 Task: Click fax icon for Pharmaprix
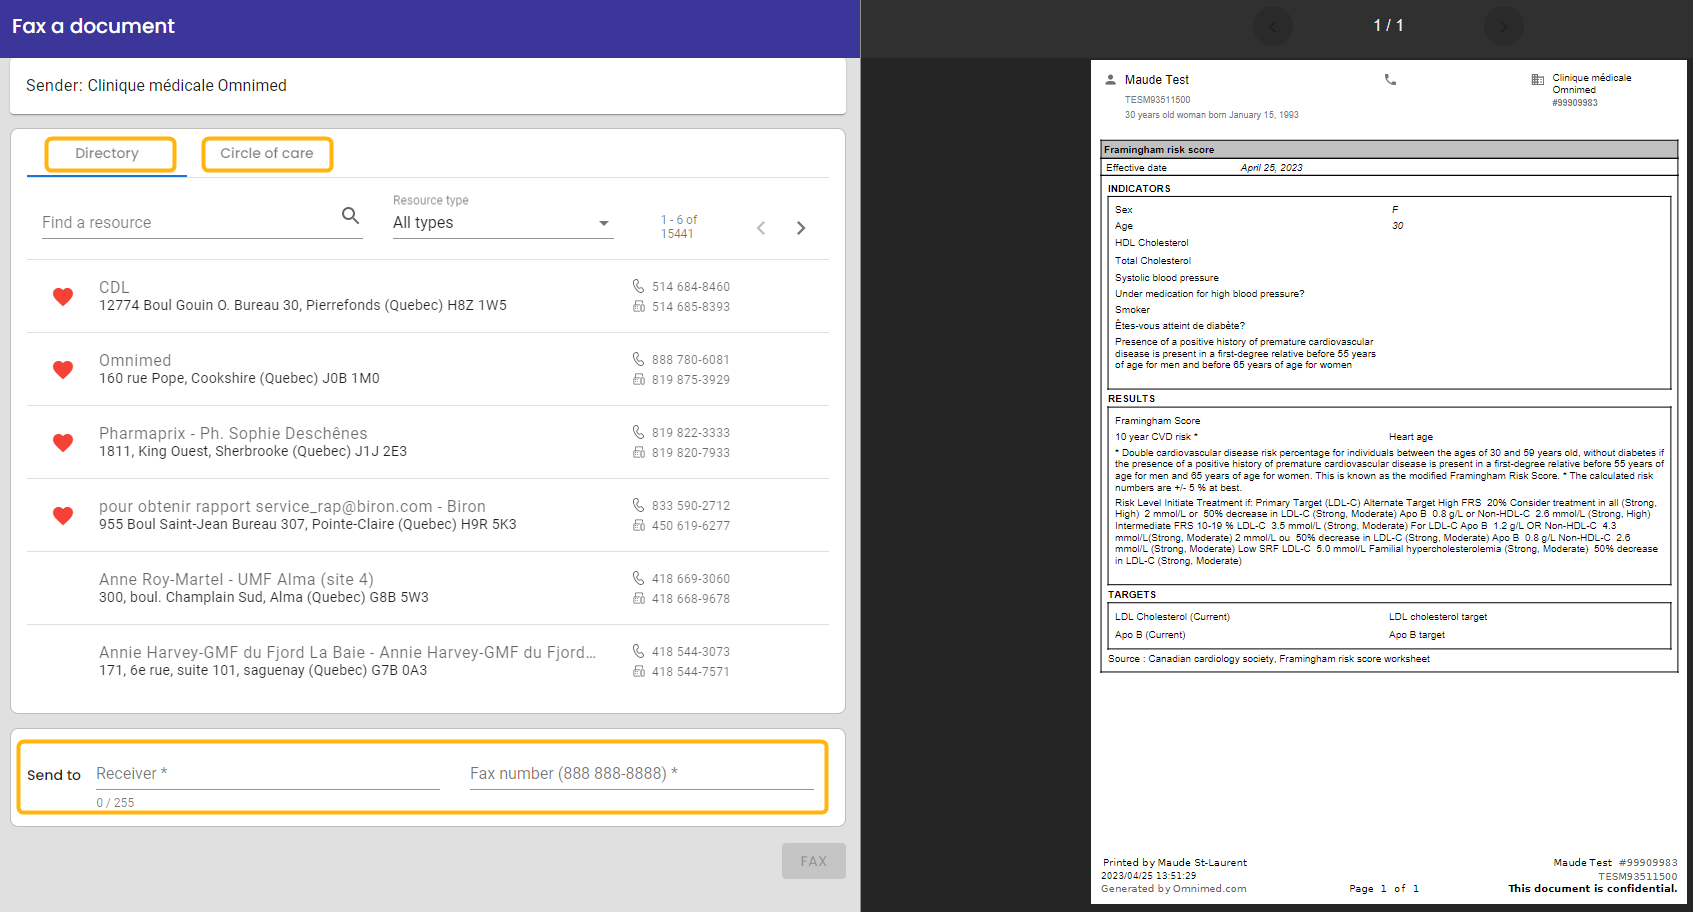pyautogui.click(x=638, y=452)
